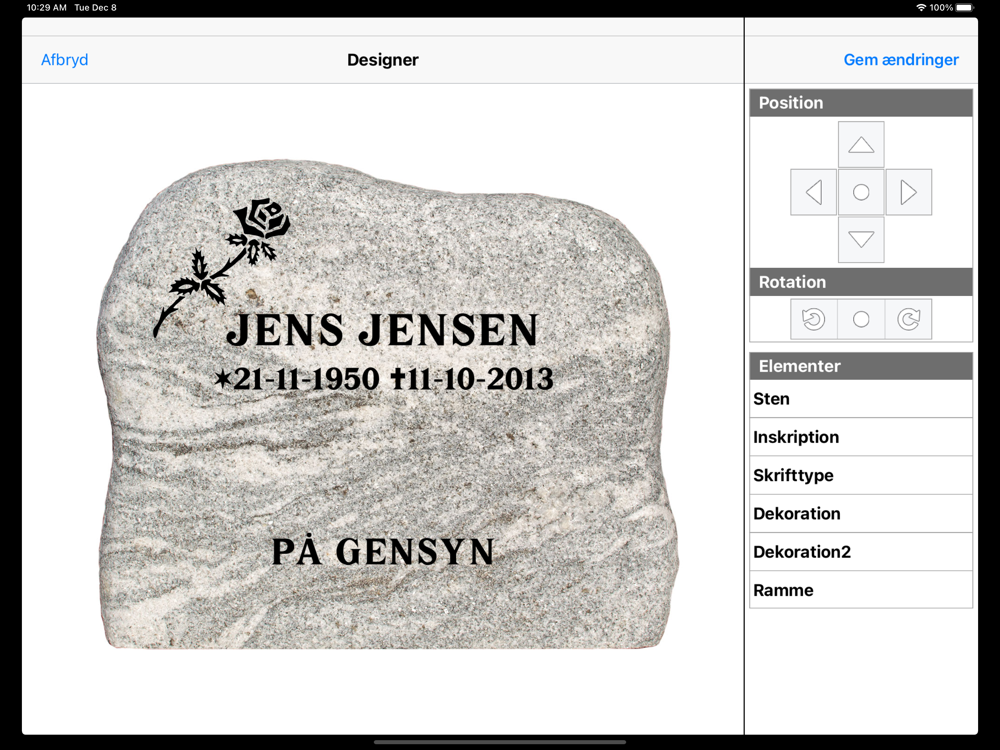Viewport: 1000px width, 750px height.
Task: Tap the Designer title
Action: [383, 60]
